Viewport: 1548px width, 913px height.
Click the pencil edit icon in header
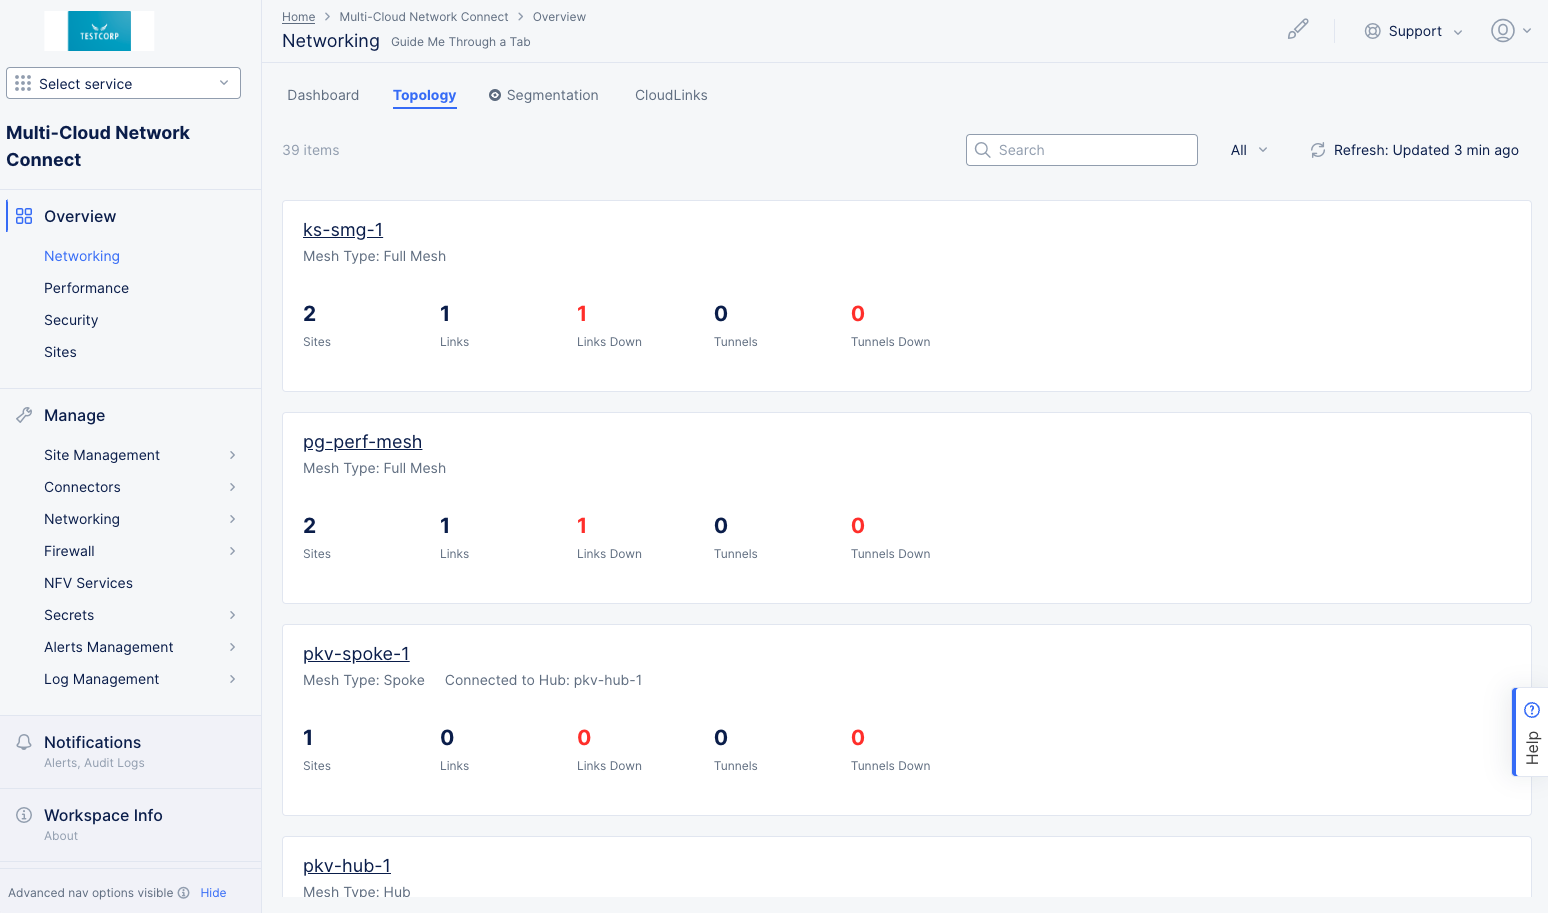1297,30
